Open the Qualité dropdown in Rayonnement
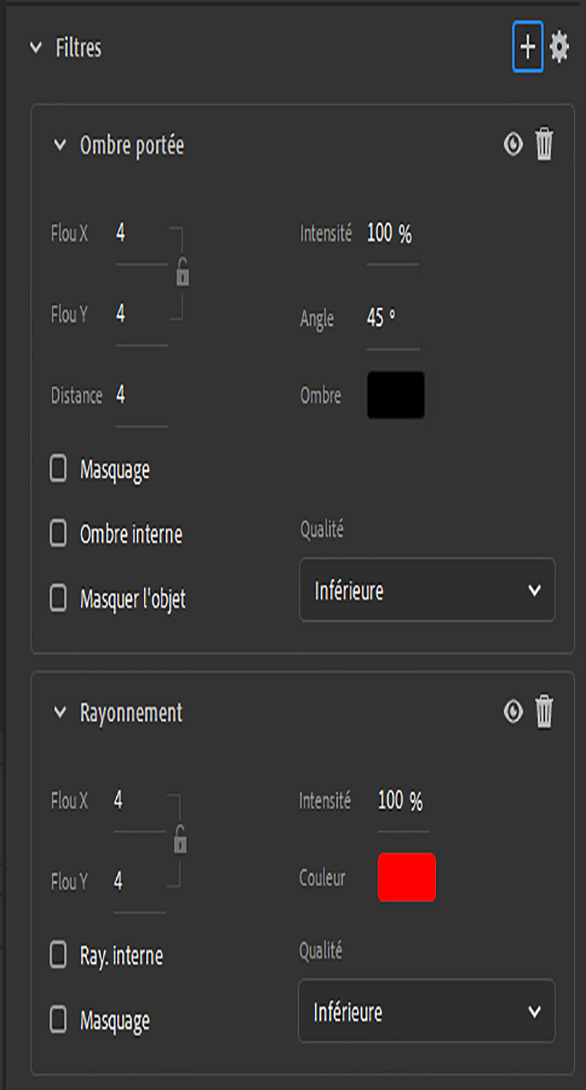Viewport: 586px width, 1090px height. [x=427, y=1011]
